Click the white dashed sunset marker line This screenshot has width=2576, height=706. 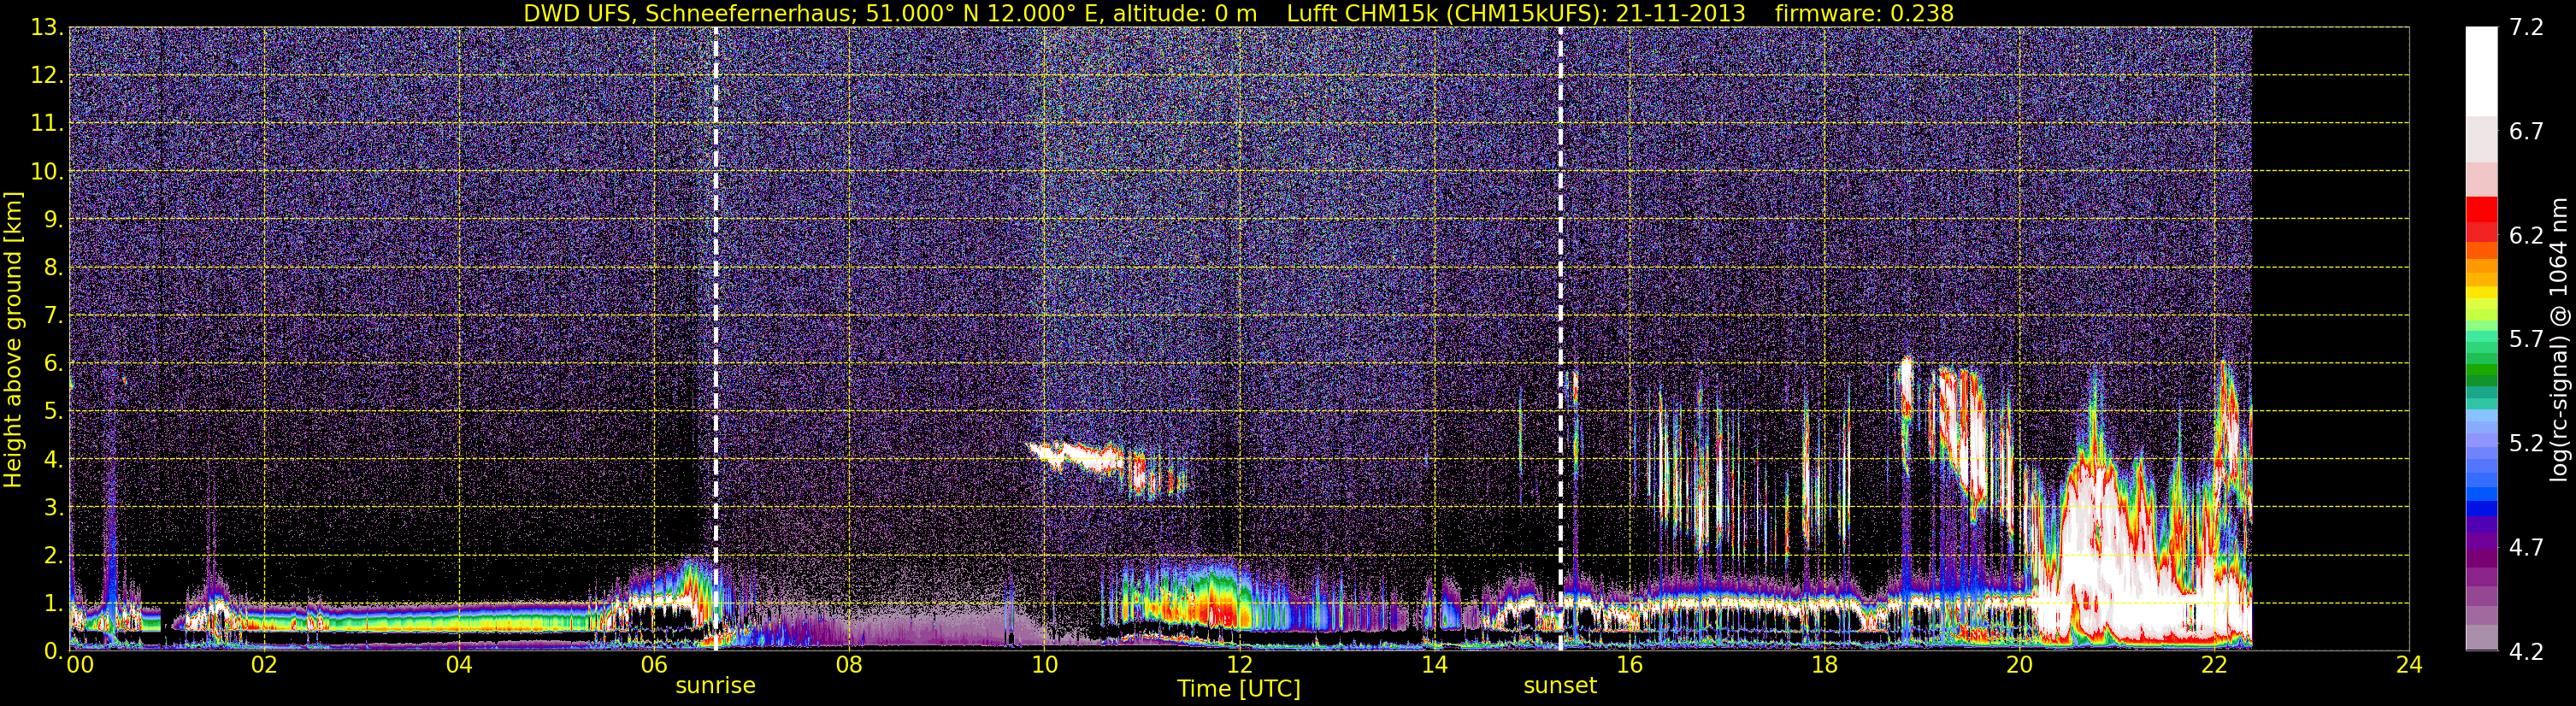pyautogui.click(x=1560, y=339)
